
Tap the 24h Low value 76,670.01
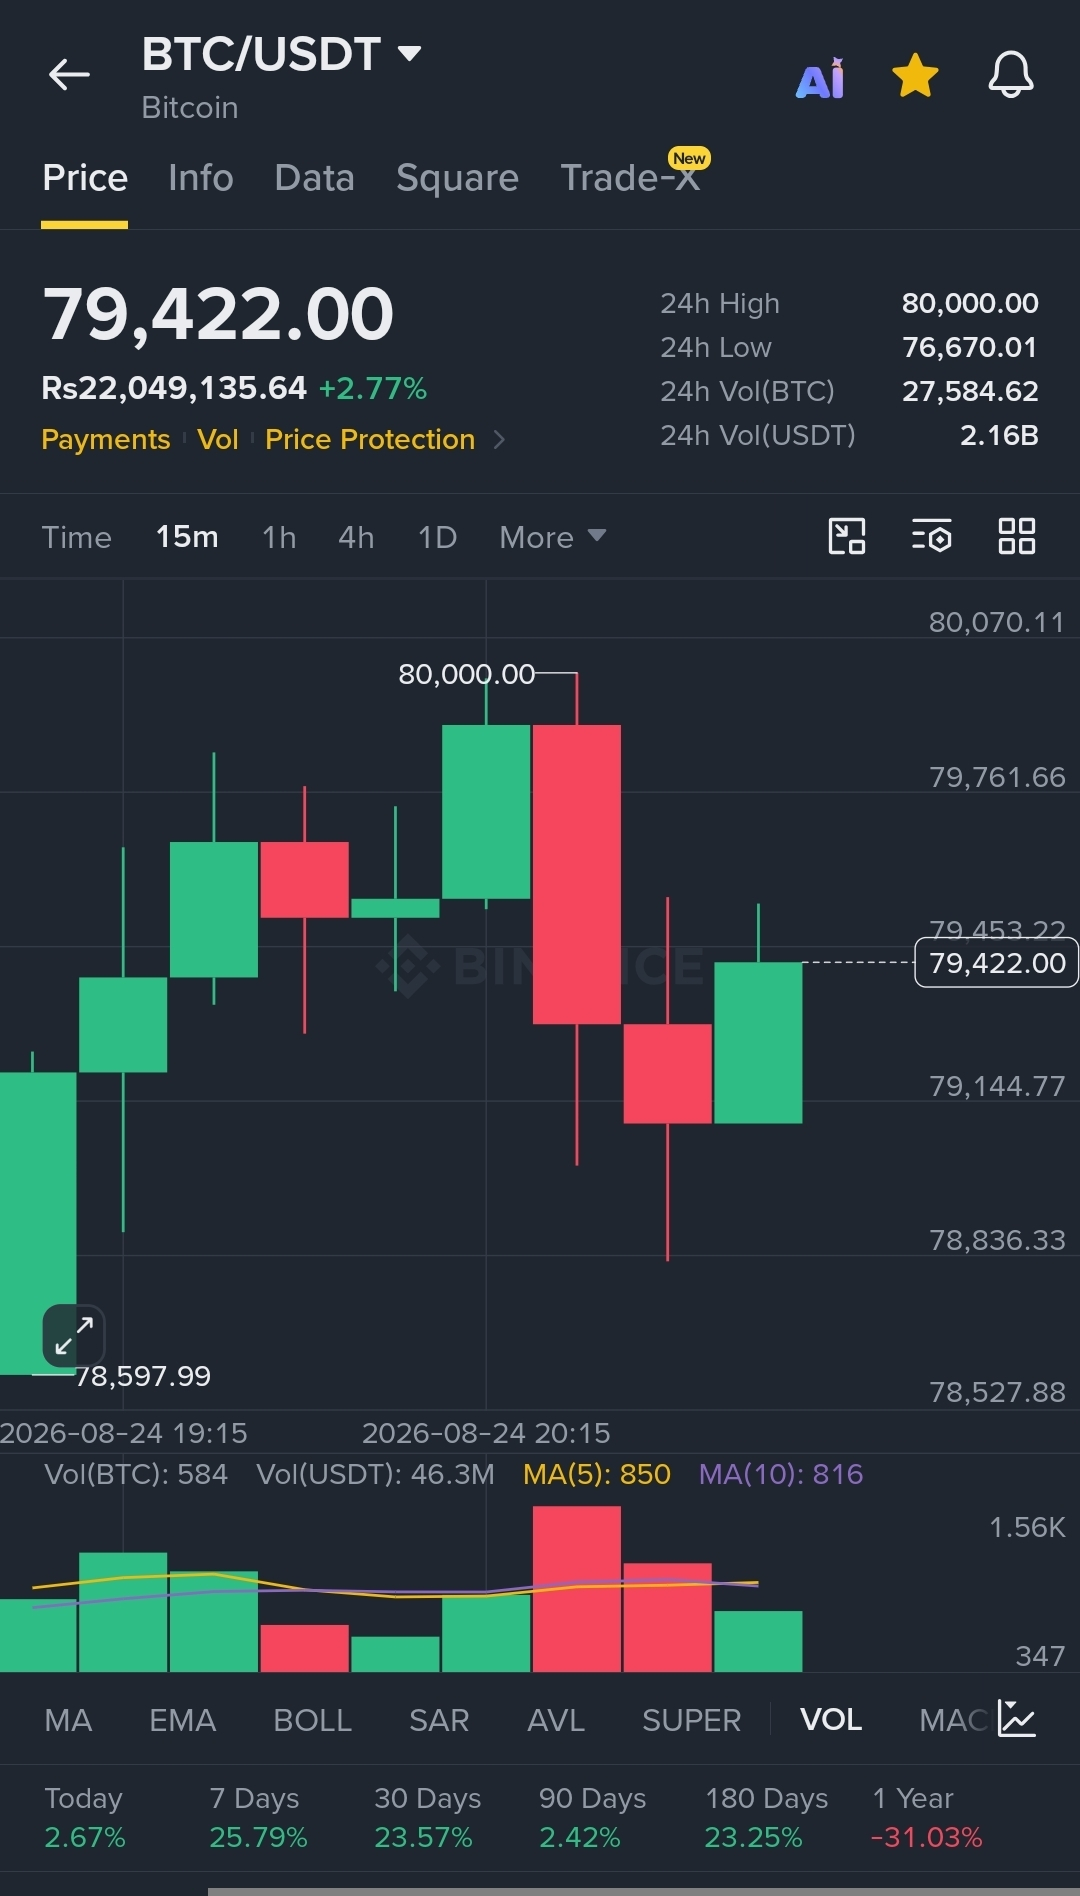970,347
